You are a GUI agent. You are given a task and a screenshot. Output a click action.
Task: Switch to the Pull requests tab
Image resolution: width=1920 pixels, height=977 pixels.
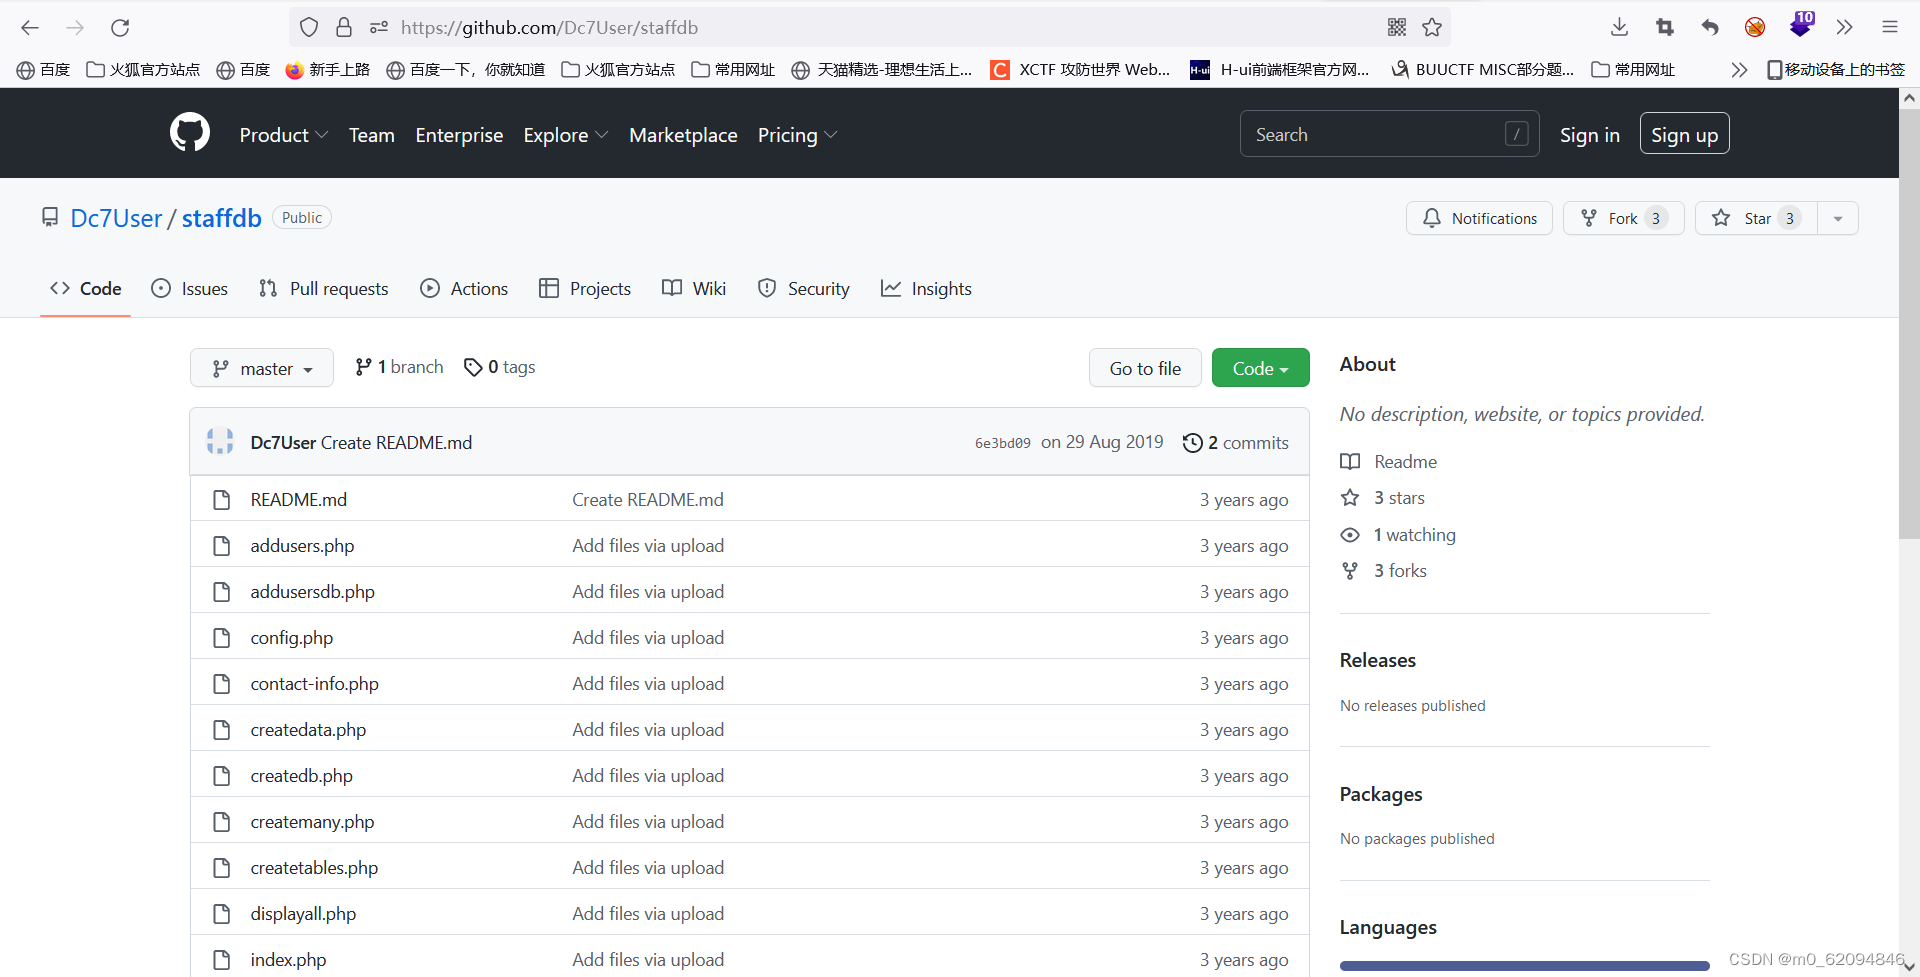pos(323,288)
